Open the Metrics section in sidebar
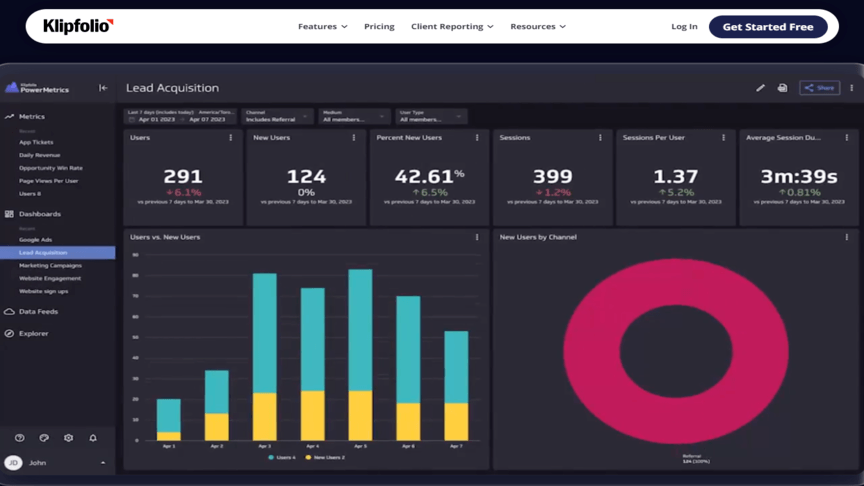 tap(31, 116)
